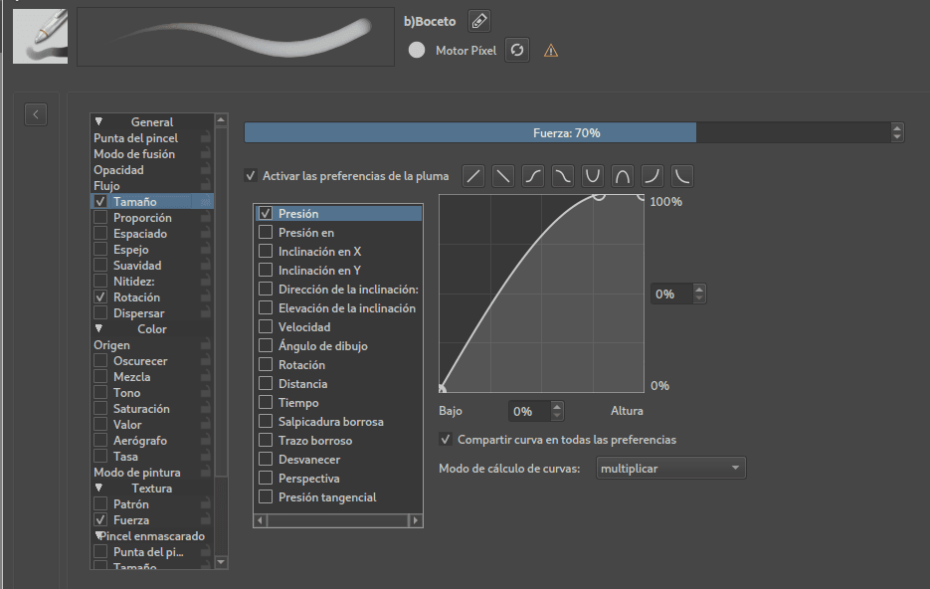Apply the S-curve pressure preset
Image resolution: width=930 pixels, height=589 pixels.
coord(533,175)
